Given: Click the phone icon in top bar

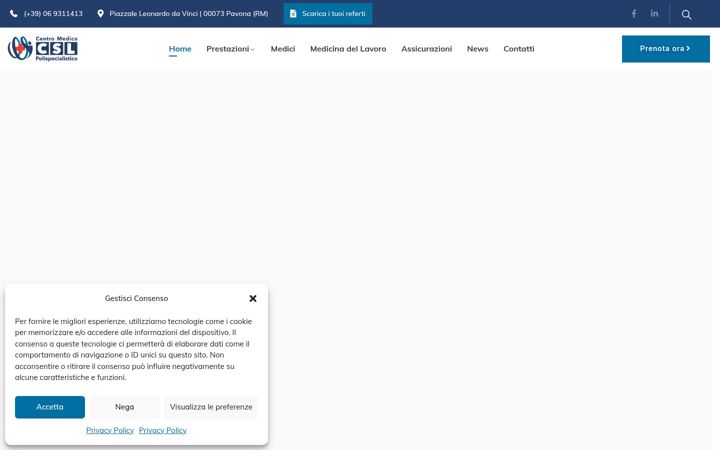Looking at the screenshot, I should 14,14.
